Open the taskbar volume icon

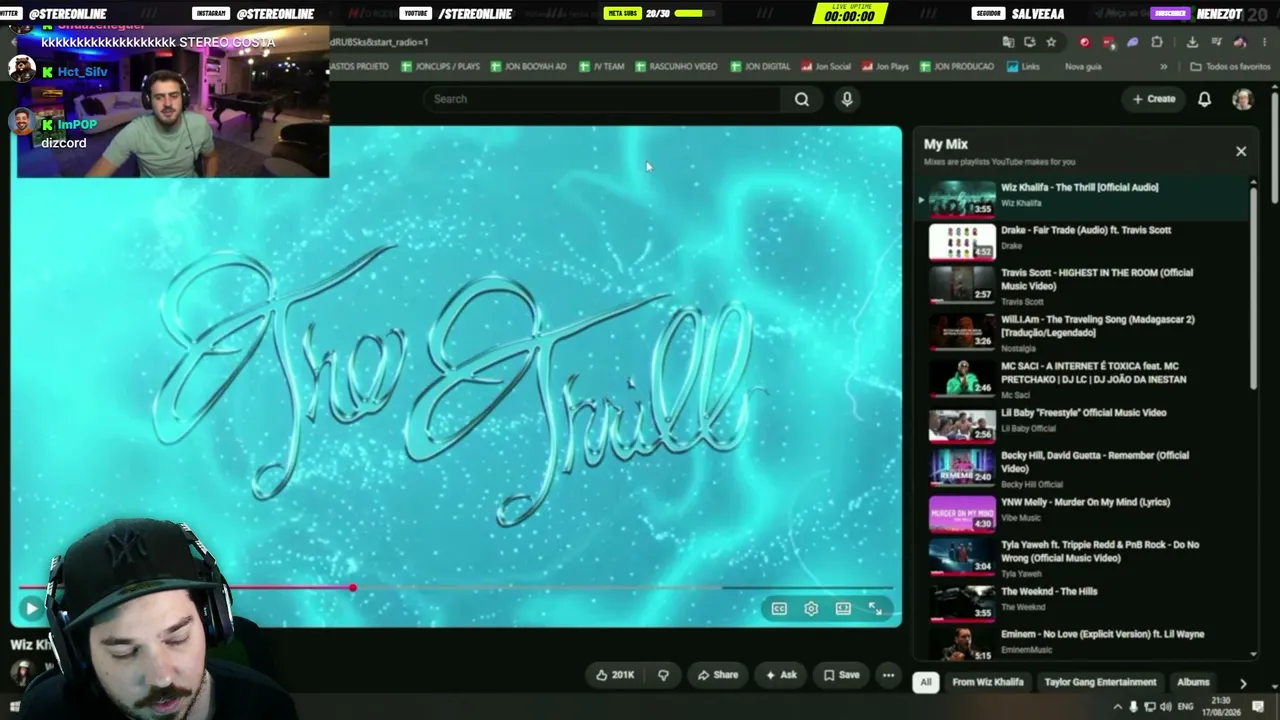point(1166,707)
